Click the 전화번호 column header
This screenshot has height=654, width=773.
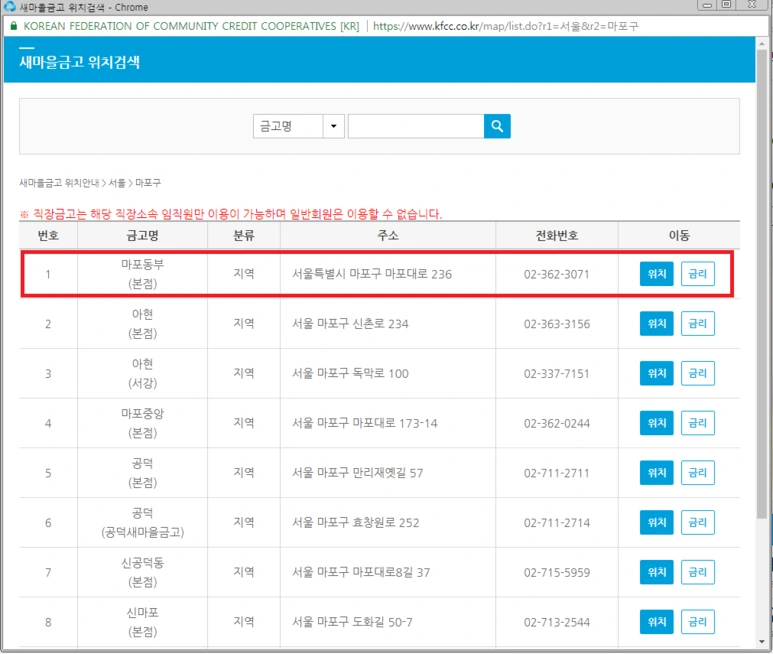tap(557, 235)
